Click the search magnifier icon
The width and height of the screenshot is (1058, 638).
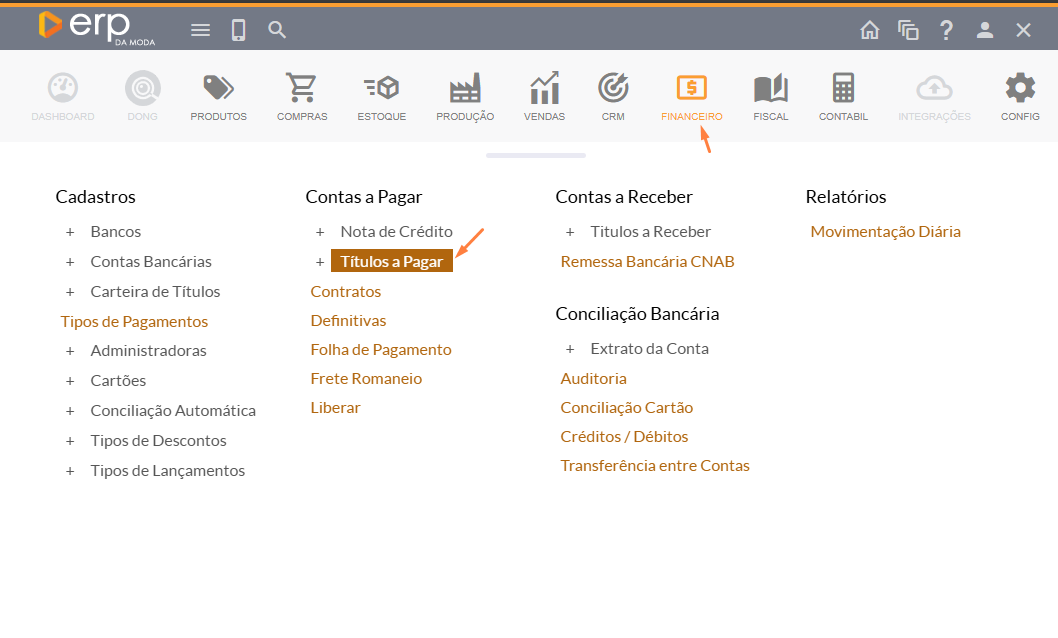pyautogui.click(x=277, y=30)
